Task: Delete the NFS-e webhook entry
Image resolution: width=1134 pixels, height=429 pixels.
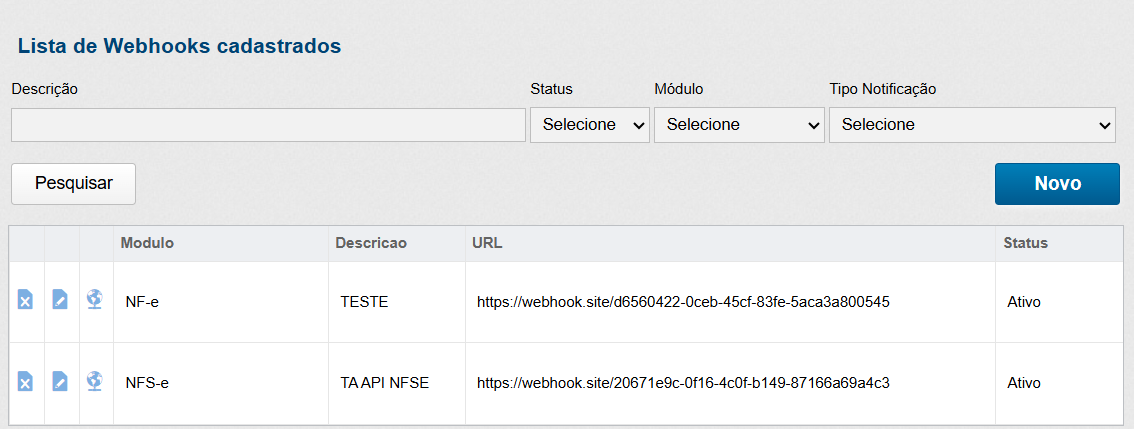Action: pos(26,381)
